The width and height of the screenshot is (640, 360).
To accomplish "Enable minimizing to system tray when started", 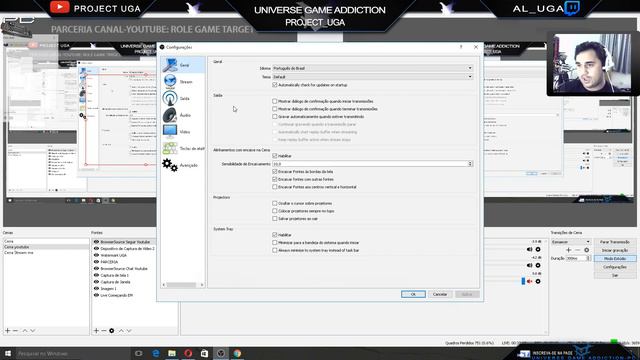I will pos(275,242).
